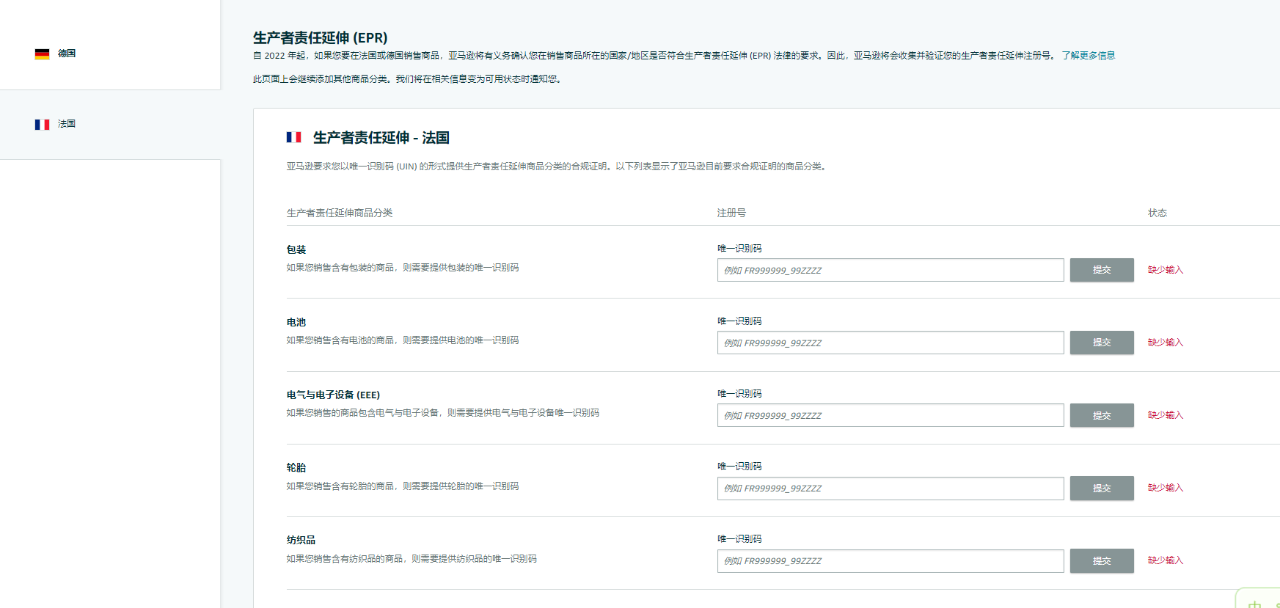
Task: Click 缺少输入 status in the 包装 row
Action: point(1165,270)
